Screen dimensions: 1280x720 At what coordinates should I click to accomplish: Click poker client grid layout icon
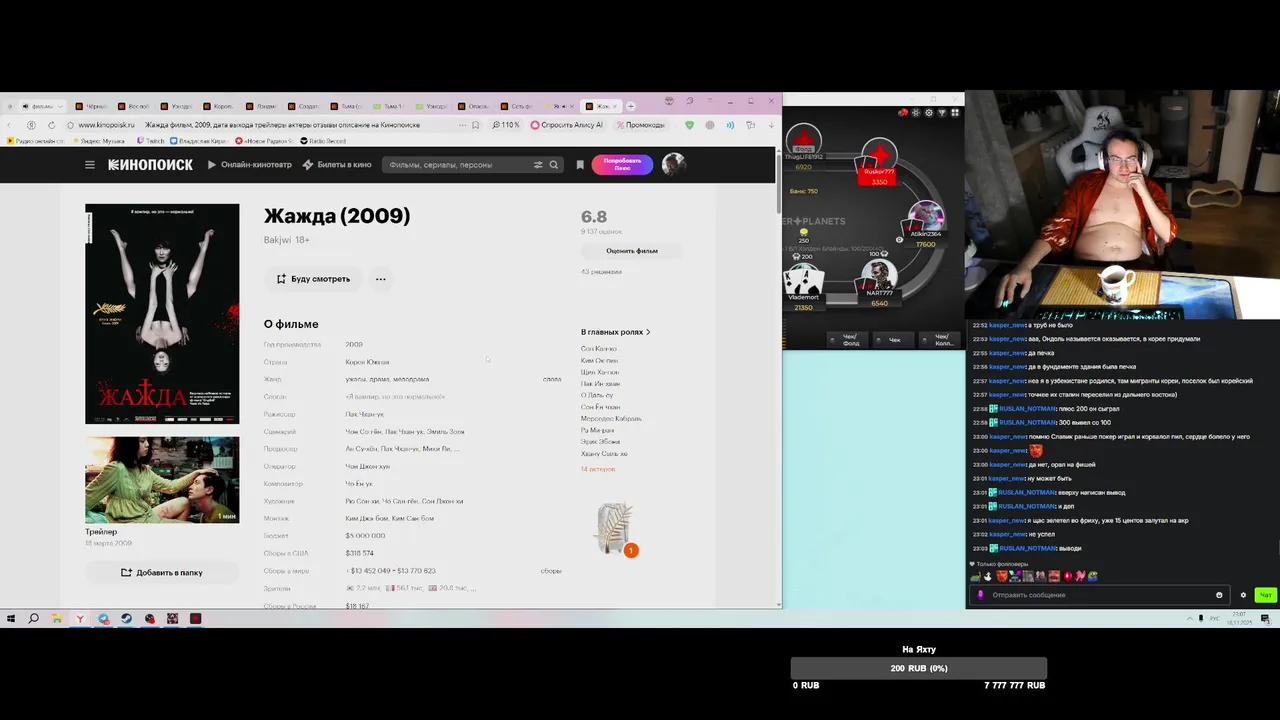click(x=955, y=113)
